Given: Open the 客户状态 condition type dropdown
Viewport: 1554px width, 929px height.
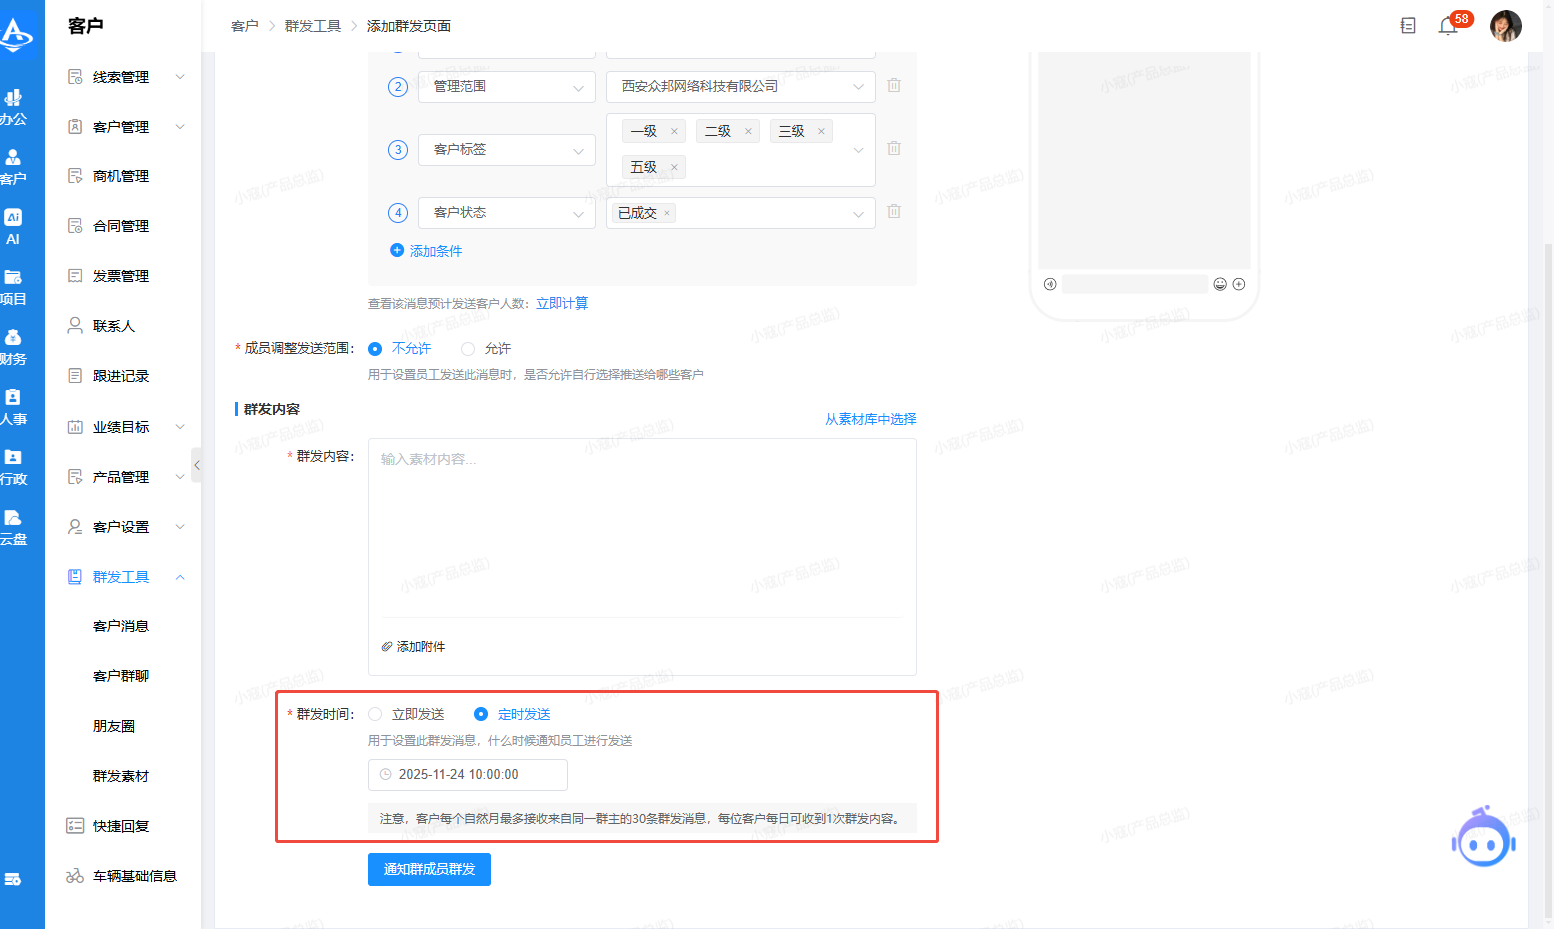Looking at the screenshot, I should (506, 213).
